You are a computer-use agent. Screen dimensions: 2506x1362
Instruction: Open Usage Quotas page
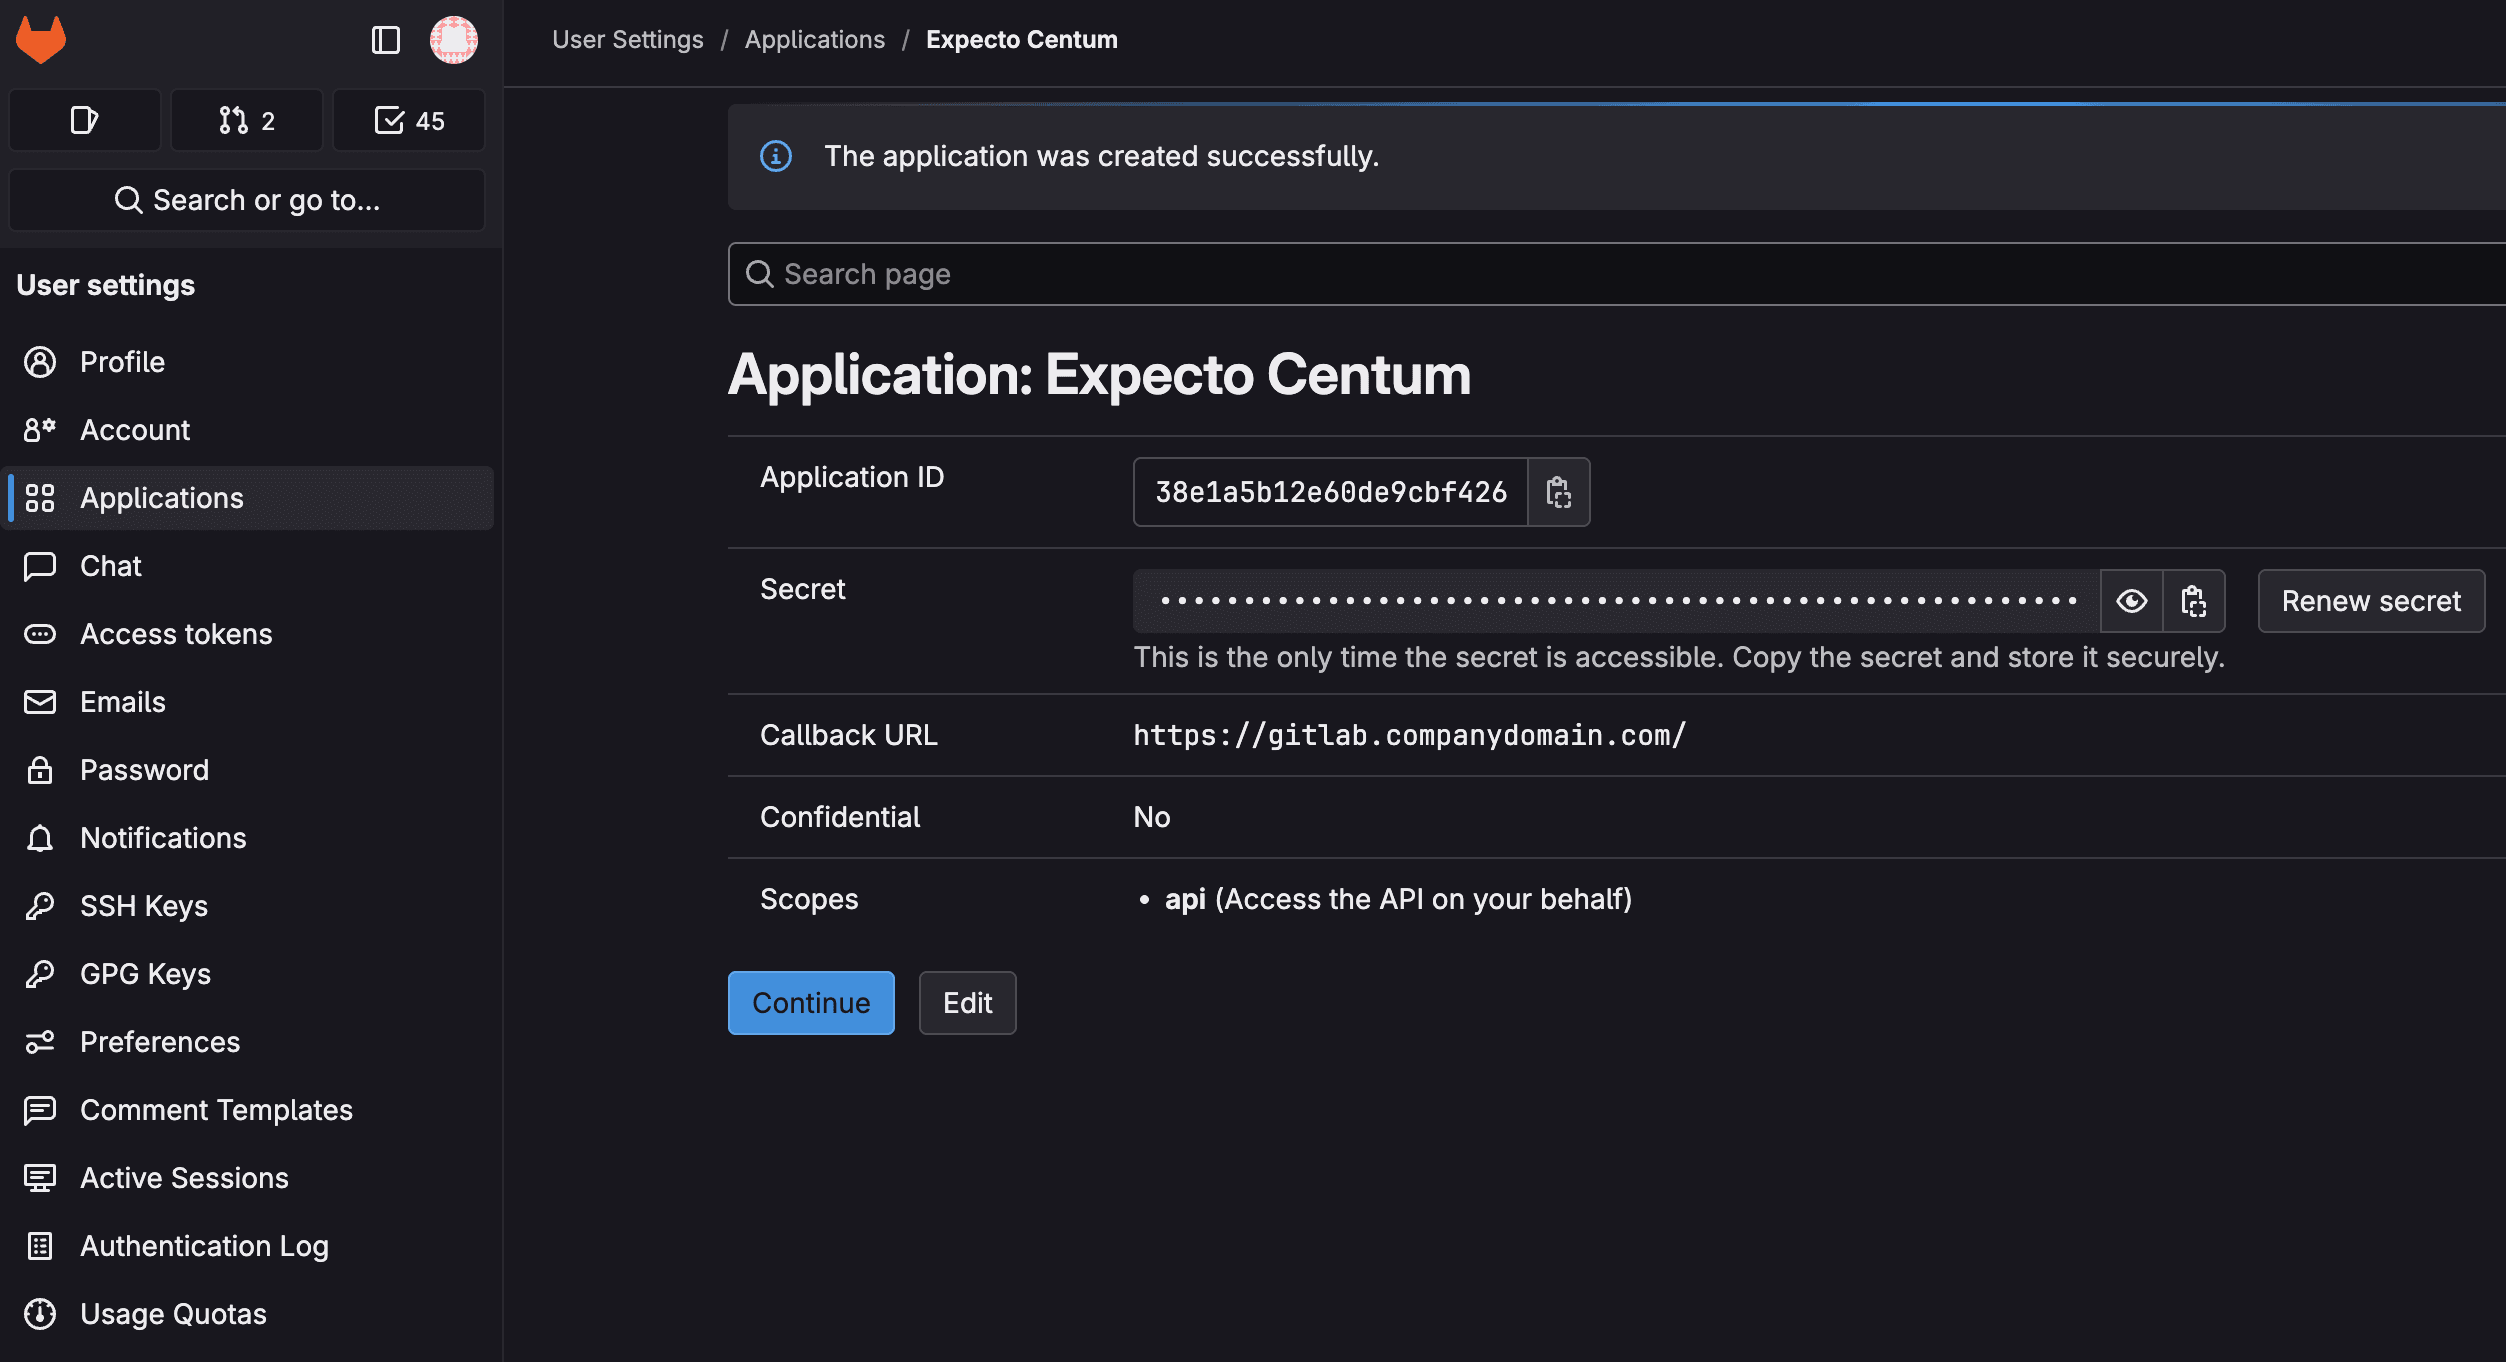point(247,1314)
